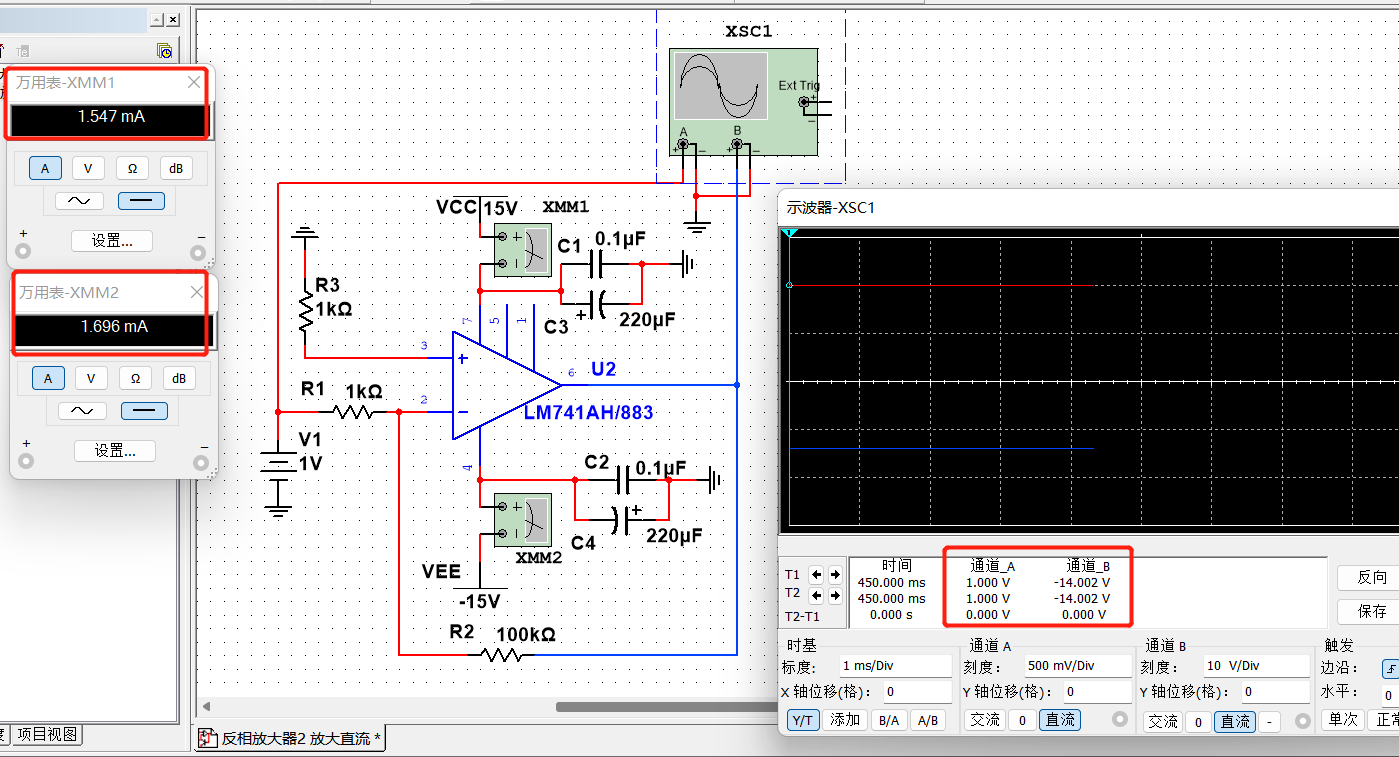
Task: Select the V1 1V battery source
Action: pyautogui.click(x=278, y=464)
